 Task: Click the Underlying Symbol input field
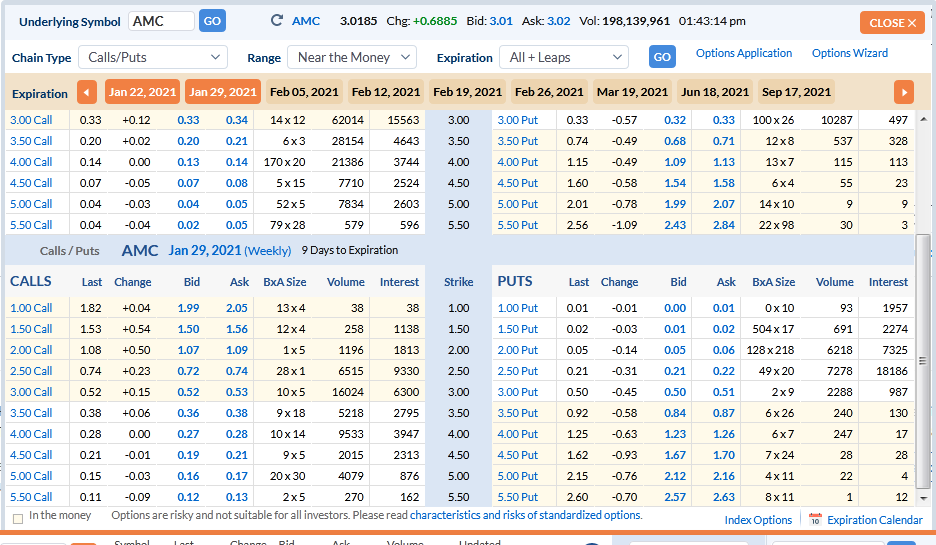click(x=161, y=21)
